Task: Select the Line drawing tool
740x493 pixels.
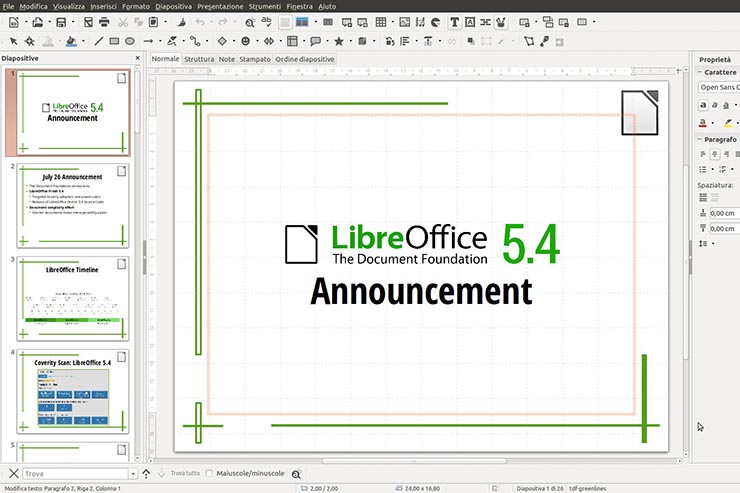Action: [97, 41]
